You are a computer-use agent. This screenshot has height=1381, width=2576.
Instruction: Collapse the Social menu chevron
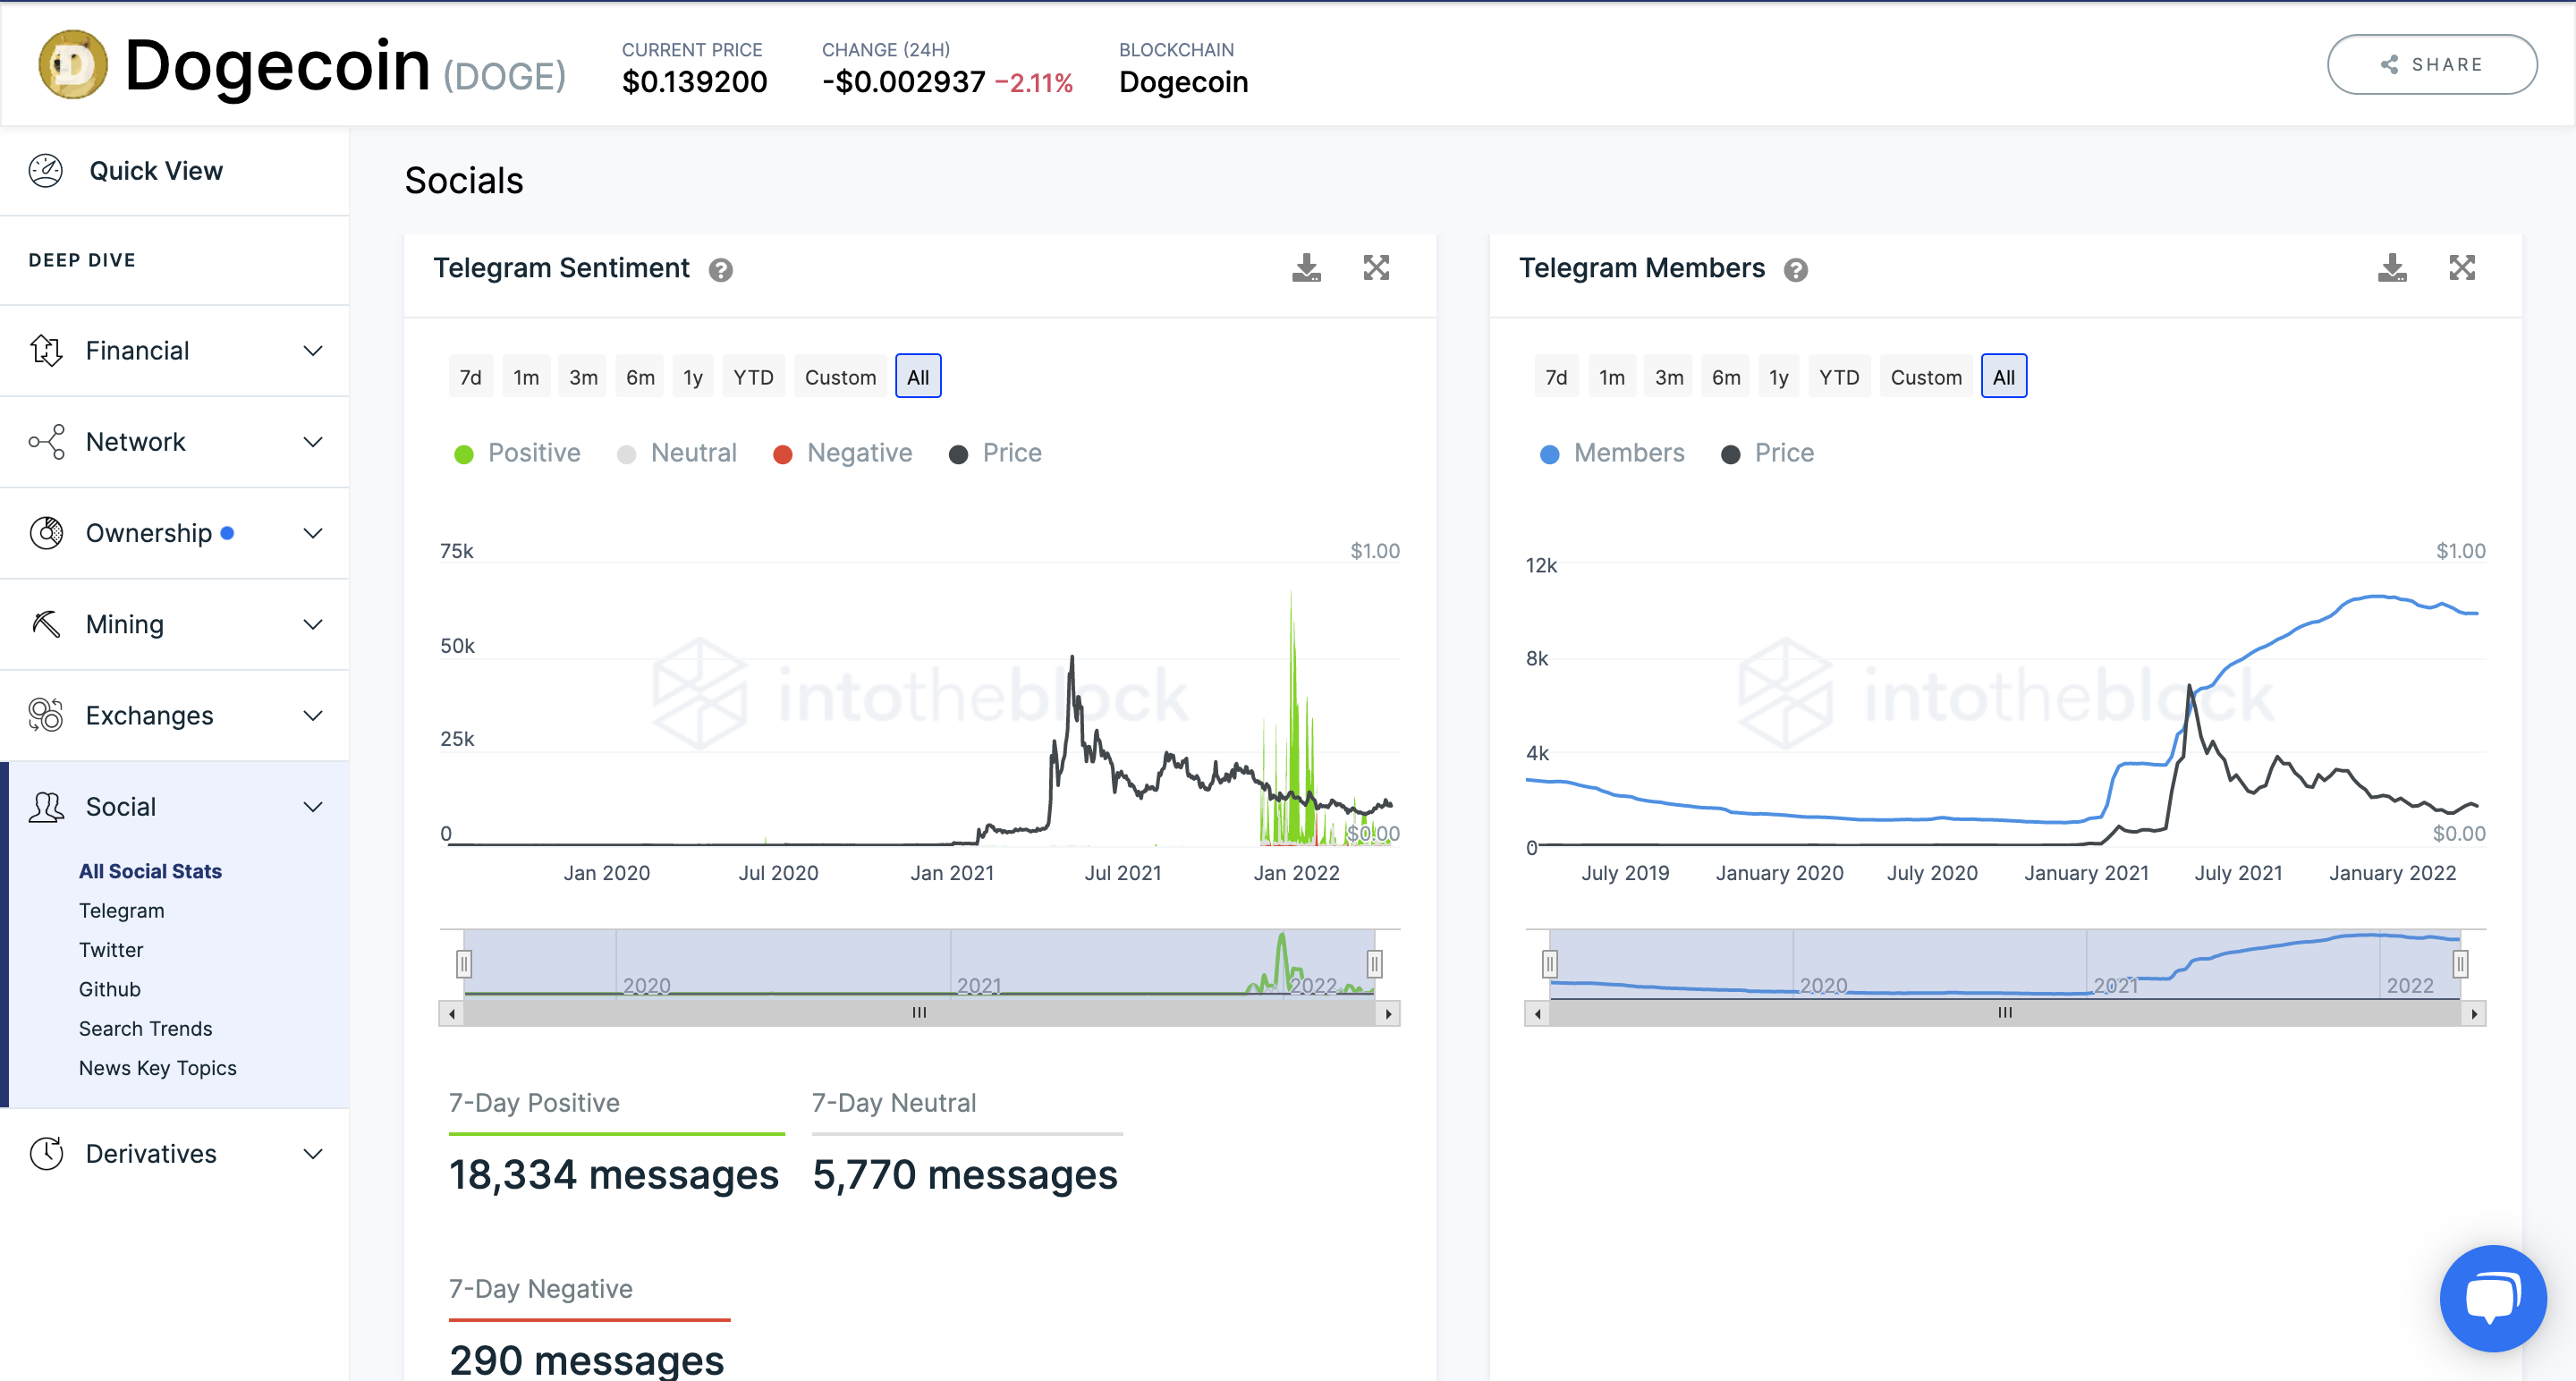coord(313,807)
